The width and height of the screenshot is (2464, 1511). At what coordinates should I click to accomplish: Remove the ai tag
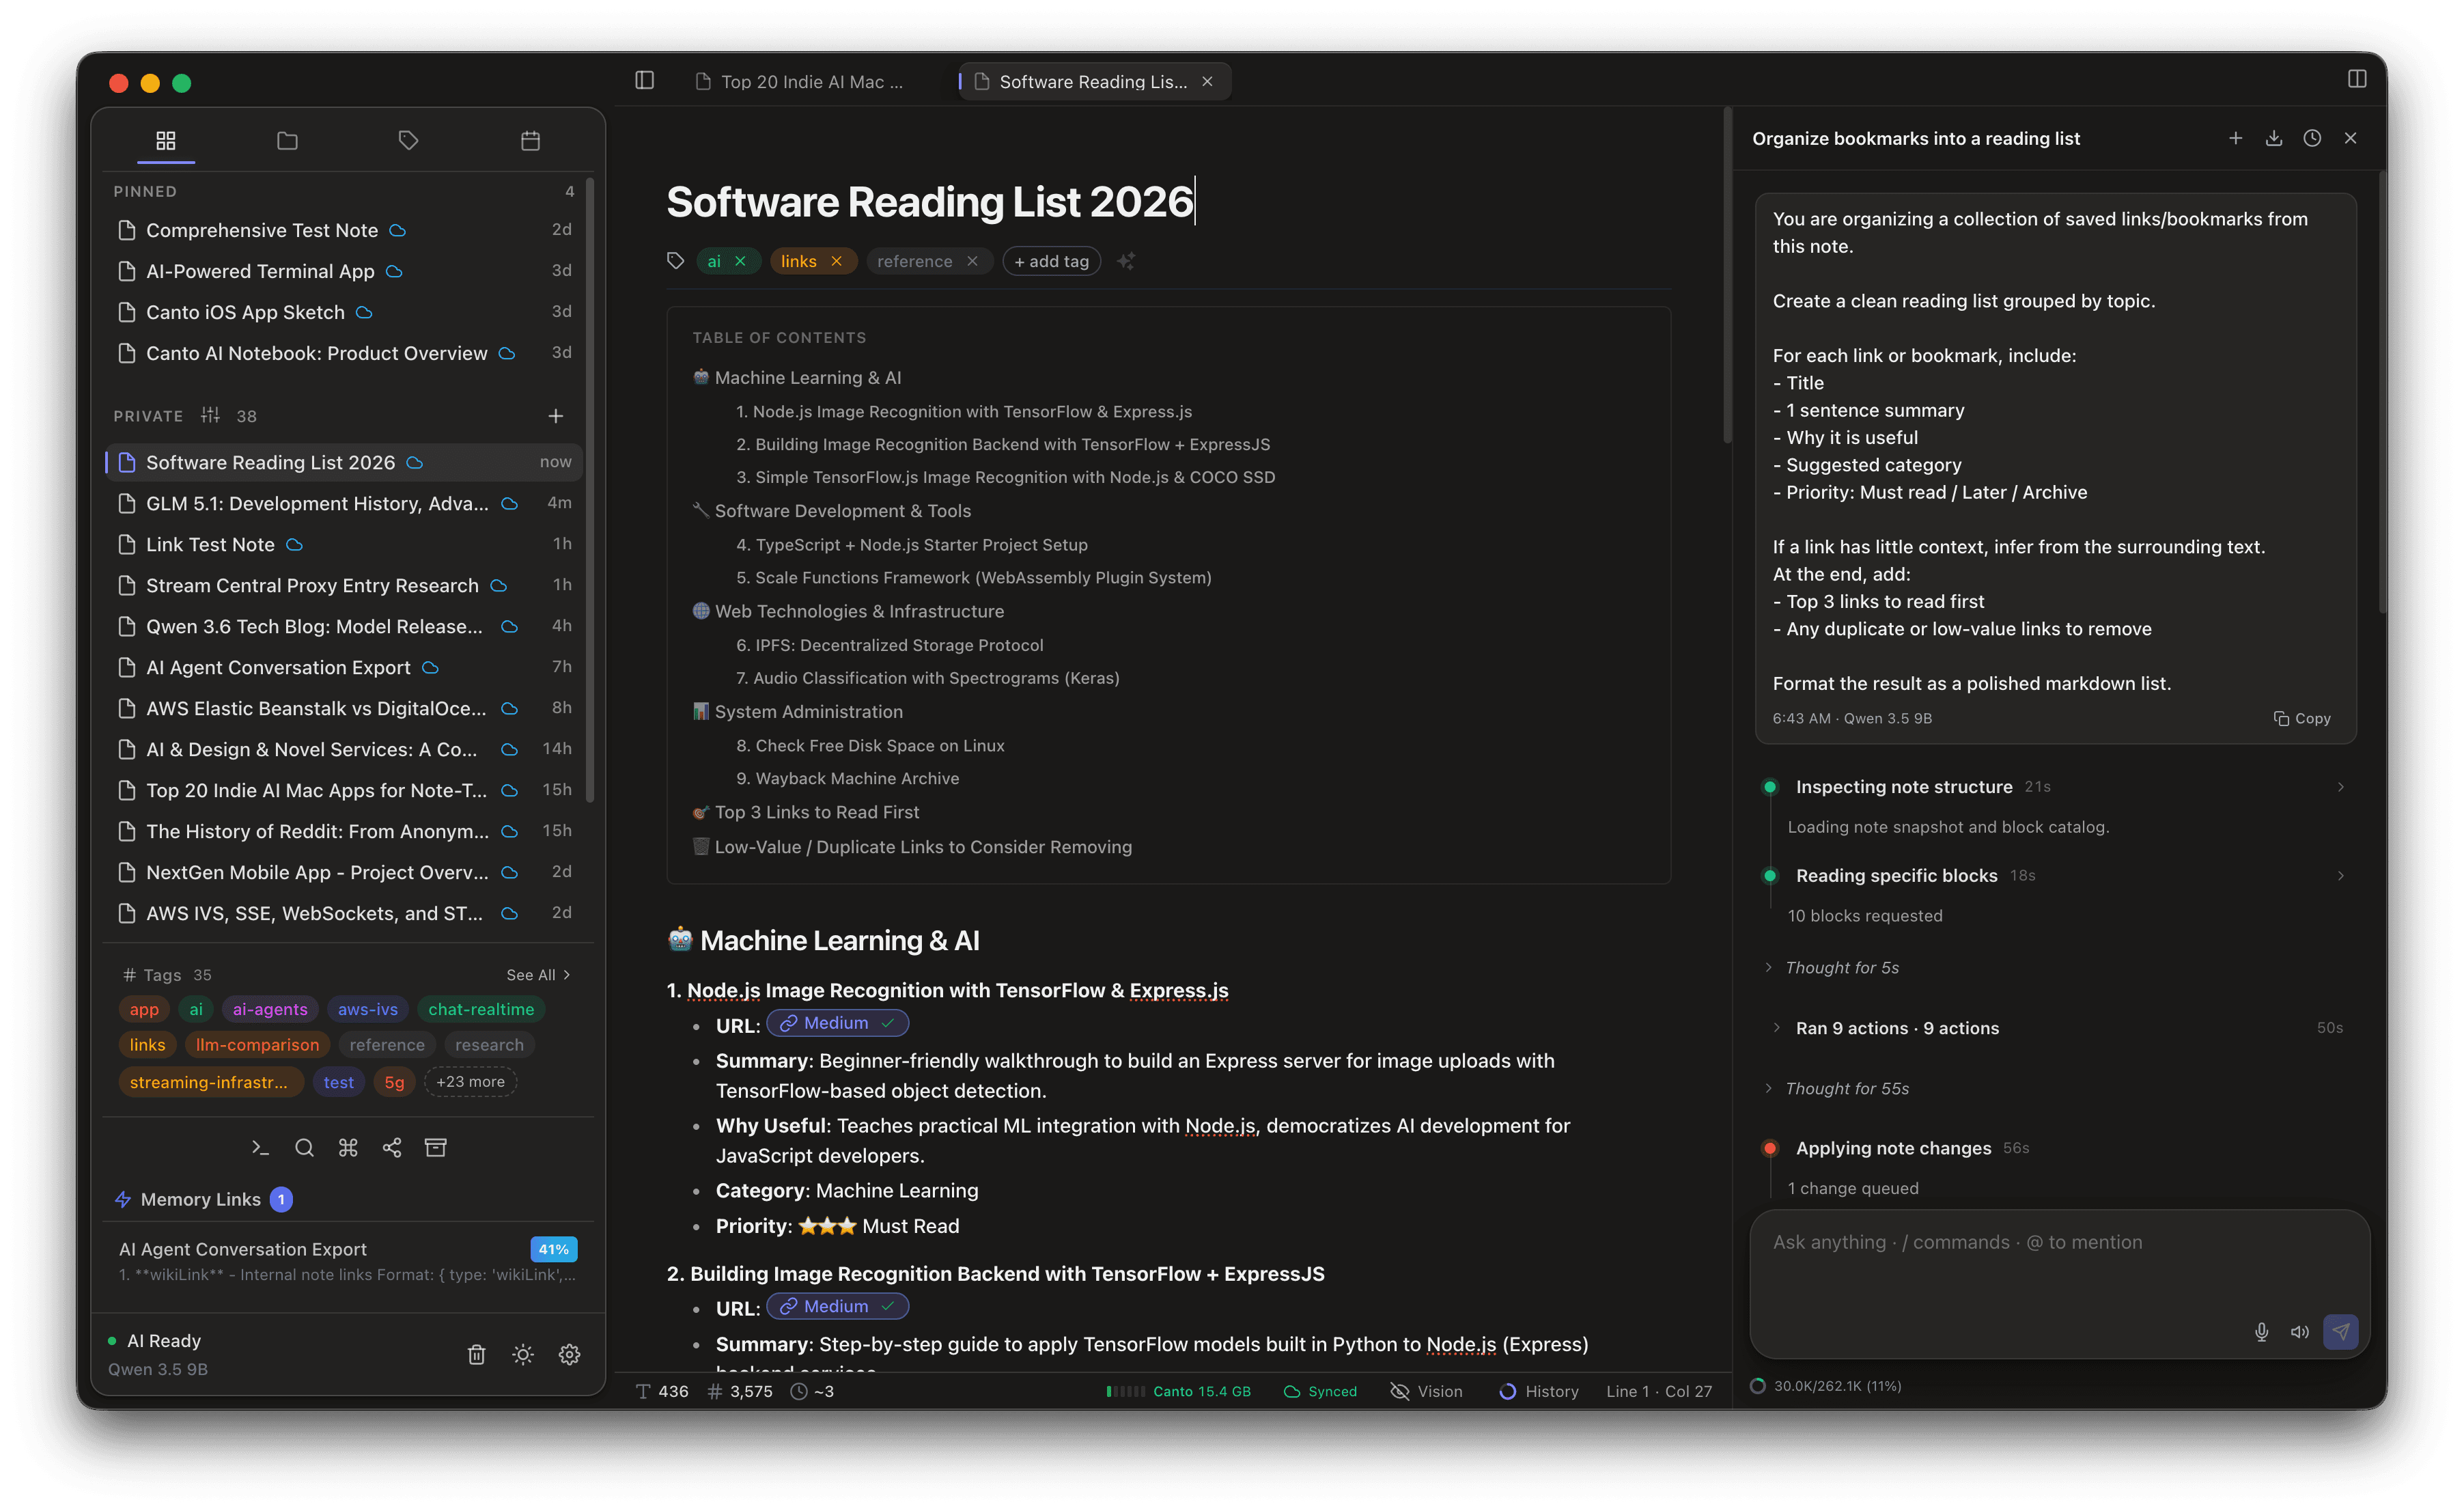740,261
